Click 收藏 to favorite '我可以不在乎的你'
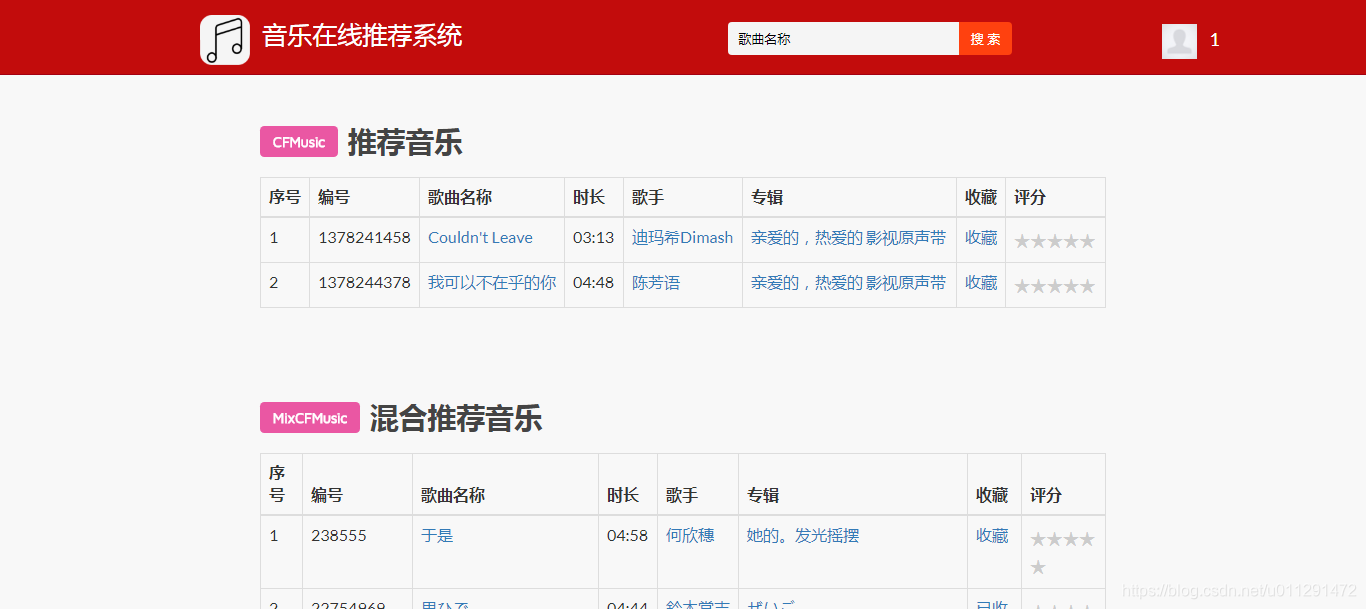 981,282
